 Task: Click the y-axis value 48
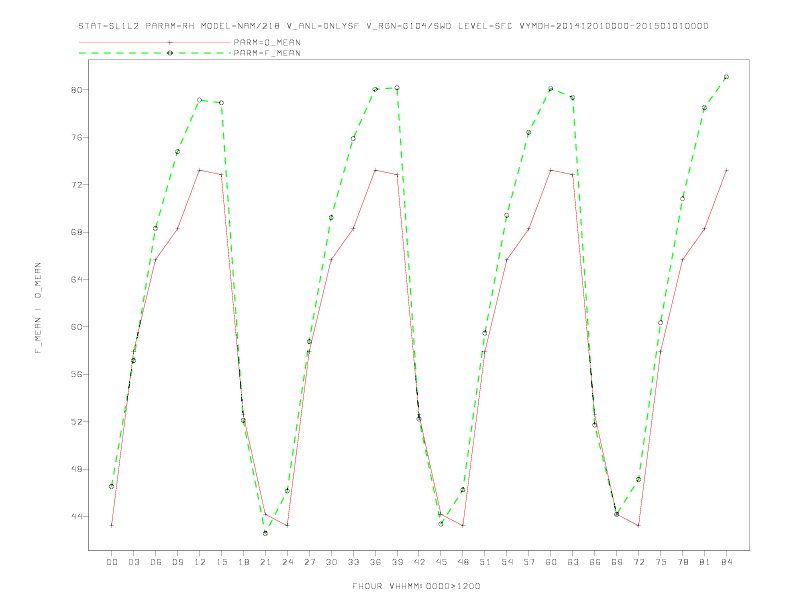click(76, 469)
